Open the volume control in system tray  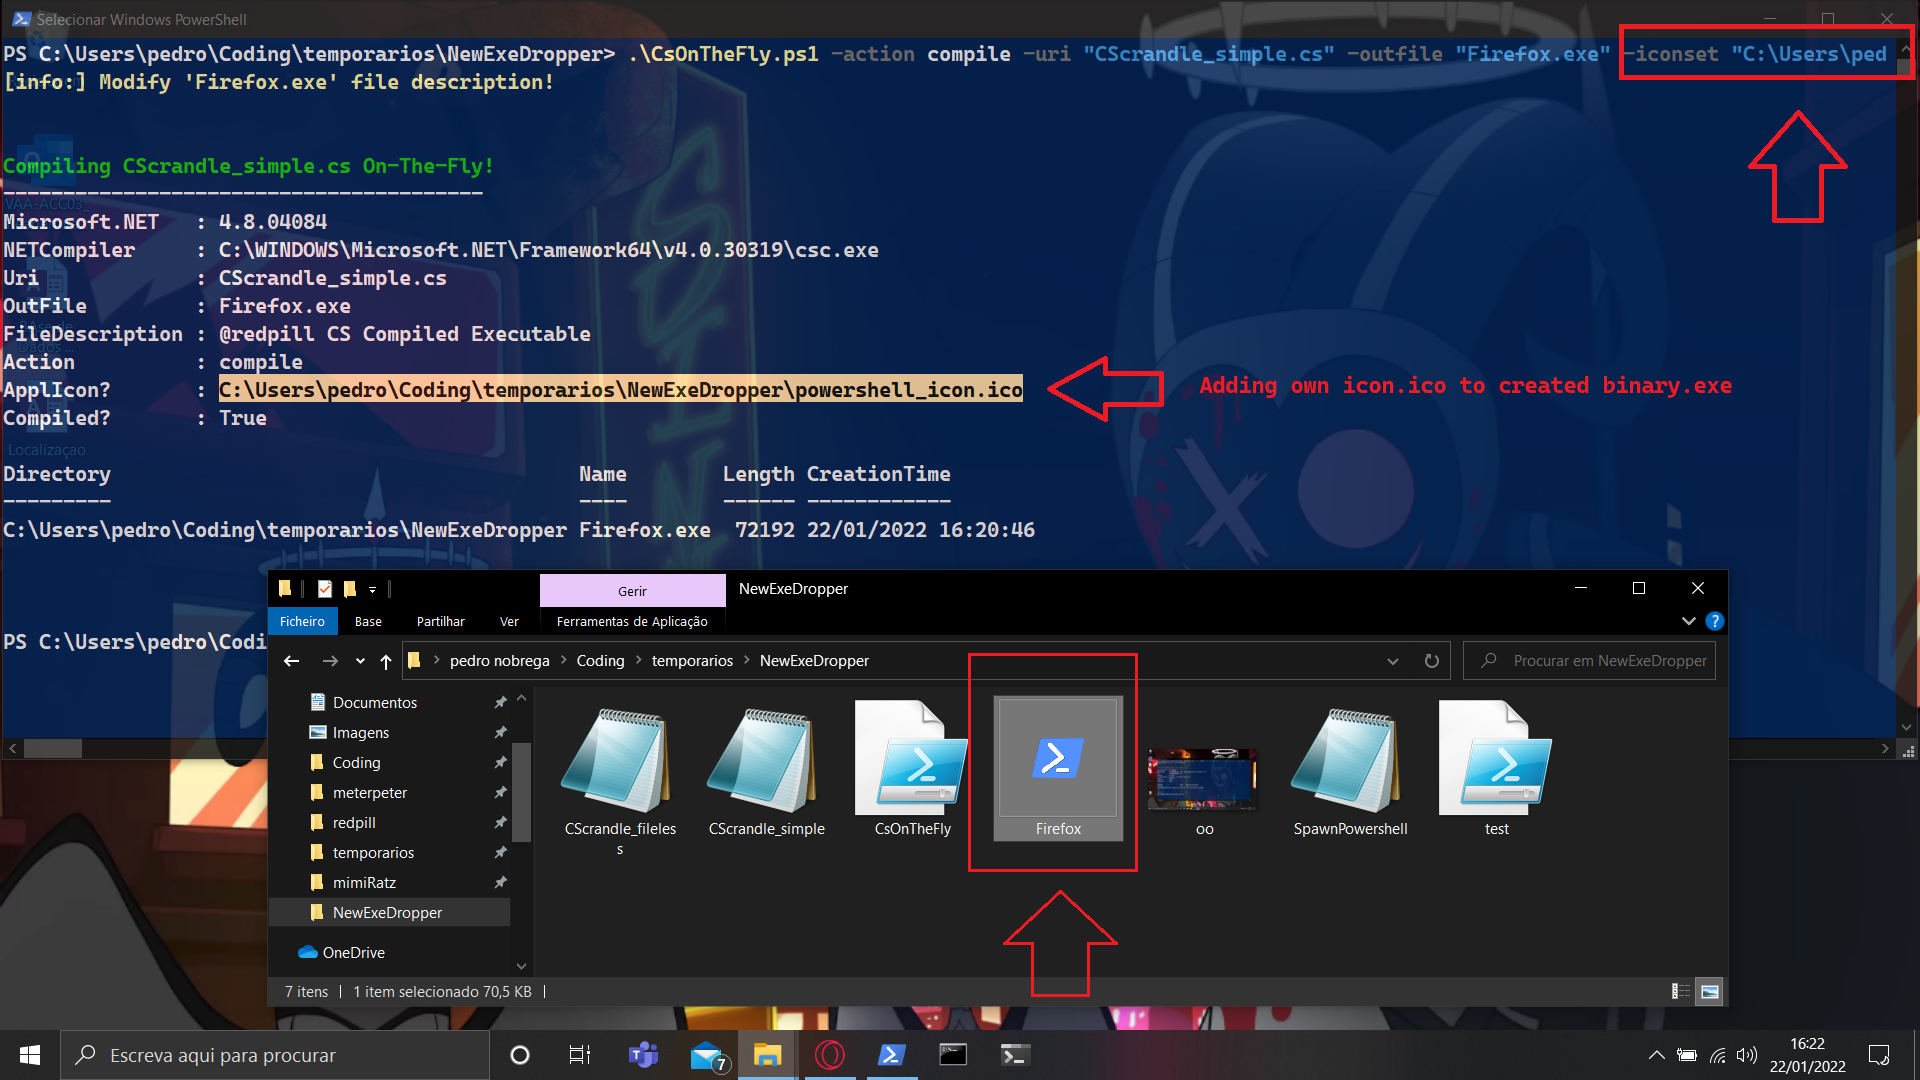click(x=1748, y=1054)
